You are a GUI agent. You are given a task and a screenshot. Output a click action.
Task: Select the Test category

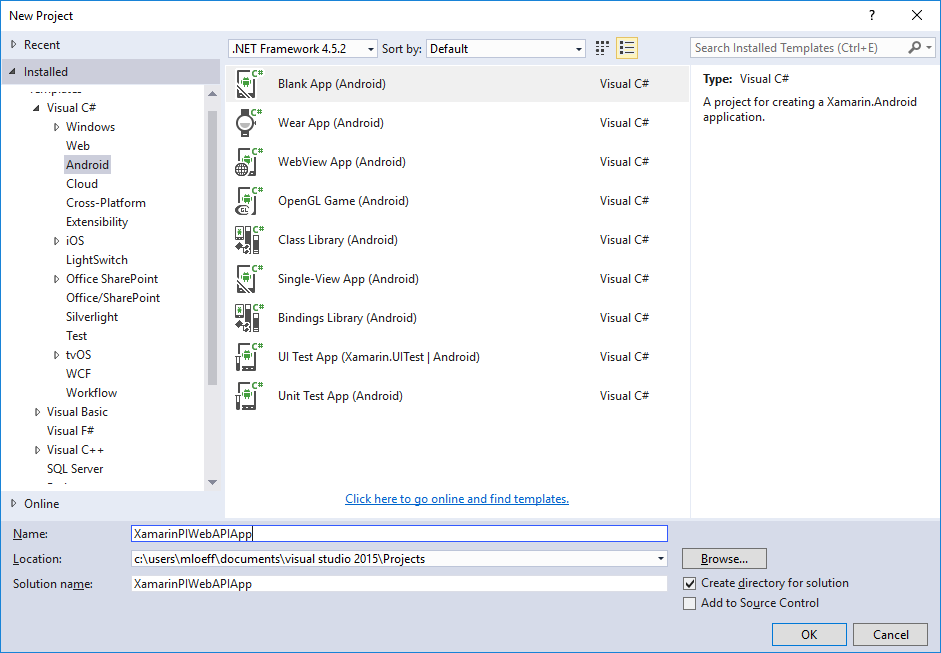pyautogui.click(x=77, y=336)
